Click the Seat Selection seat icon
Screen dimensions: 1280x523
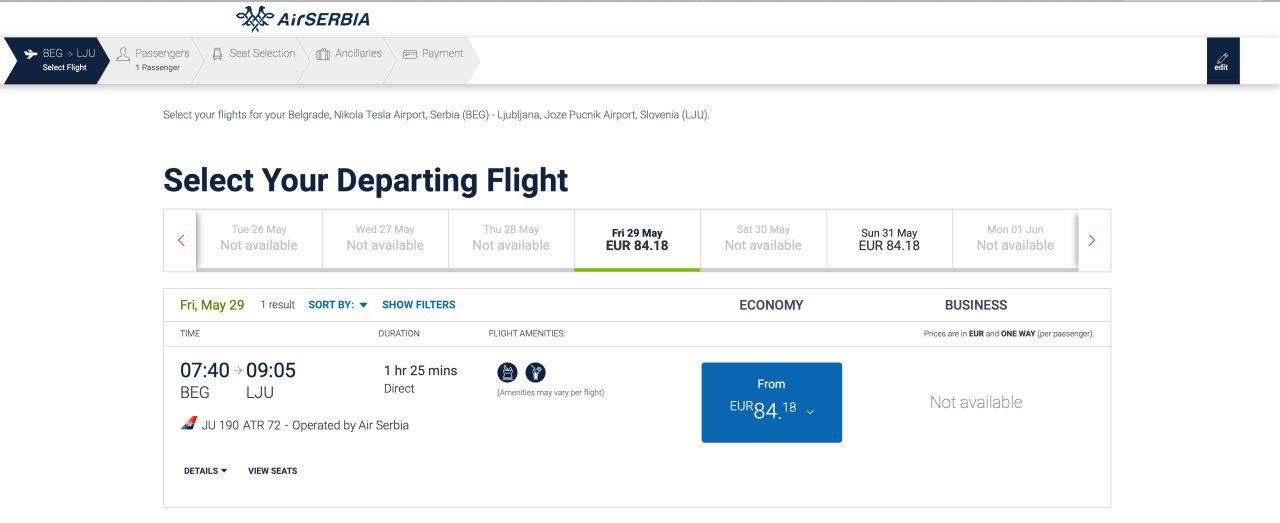tap(217, 54)
